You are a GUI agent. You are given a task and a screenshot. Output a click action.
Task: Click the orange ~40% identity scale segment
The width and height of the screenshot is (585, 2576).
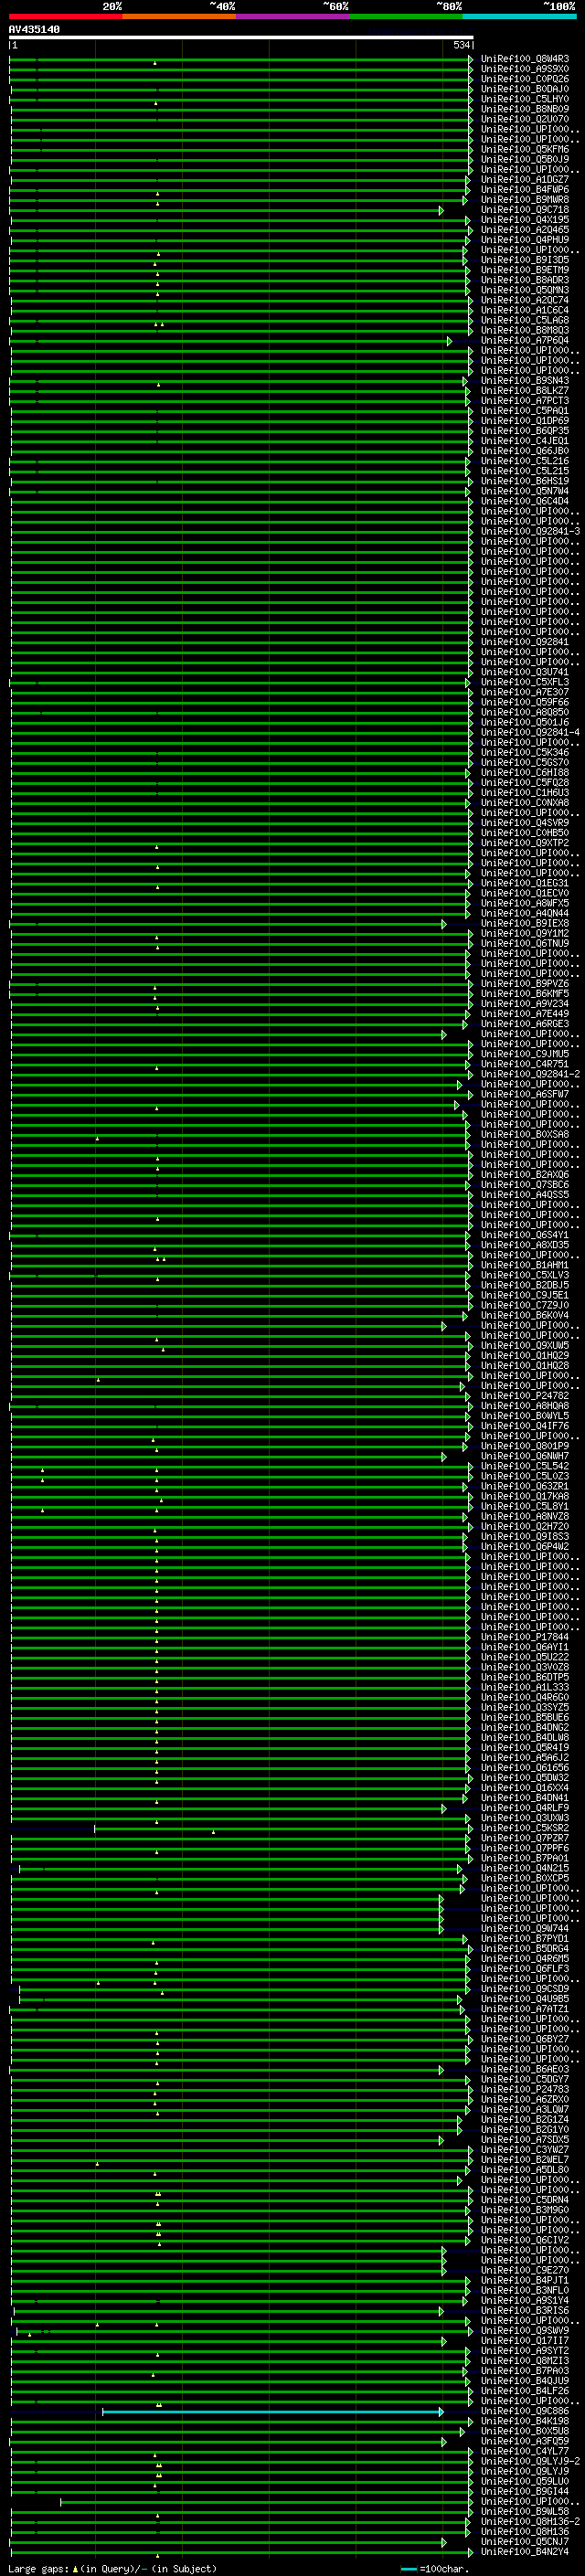[x=179, y=16]
